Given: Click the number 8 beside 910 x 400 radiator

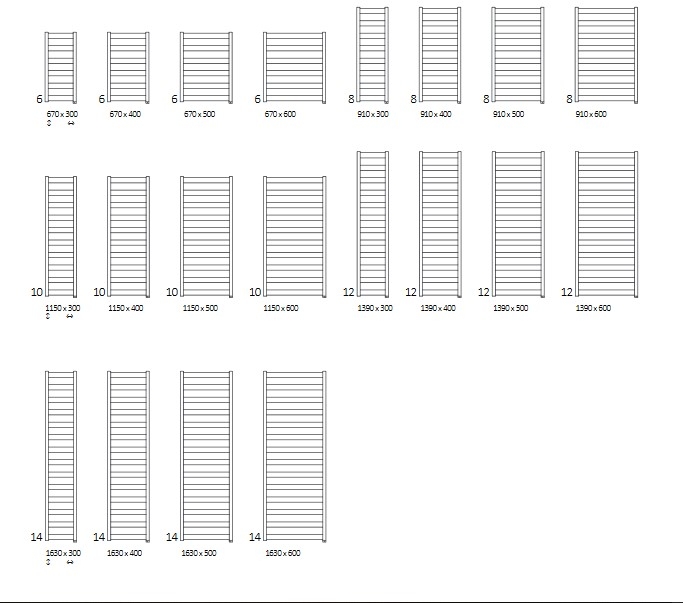Looking at the screenshot, I should (x=413, y=99).
